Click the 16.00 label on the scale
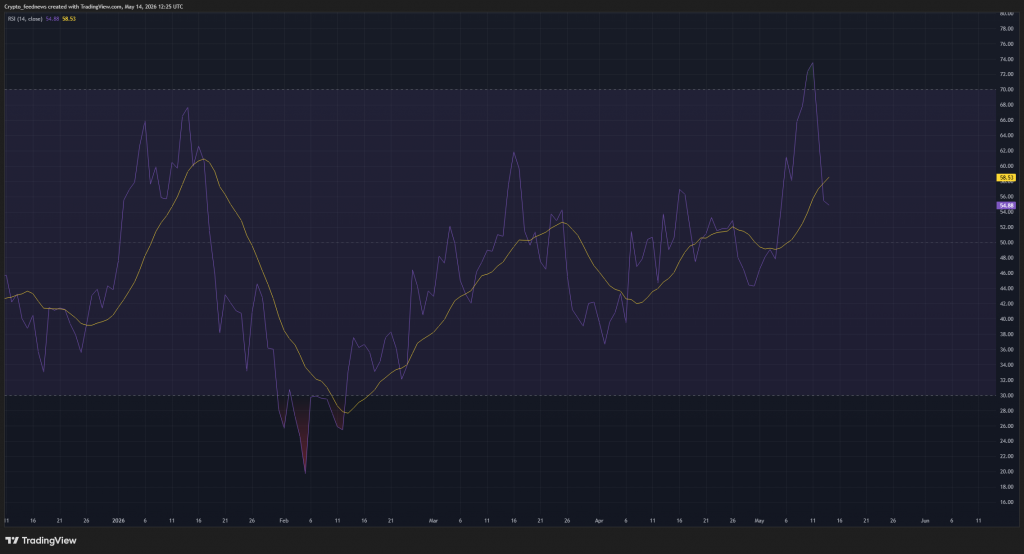The image size is (1024, 554). (x=1006, y=502)
